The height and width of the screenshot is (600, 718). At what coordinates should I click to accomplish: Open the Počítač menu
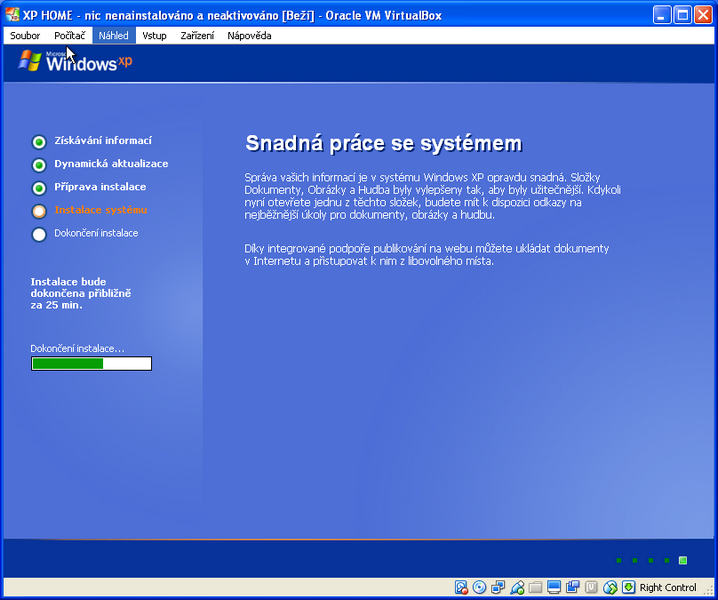(70, 36)
